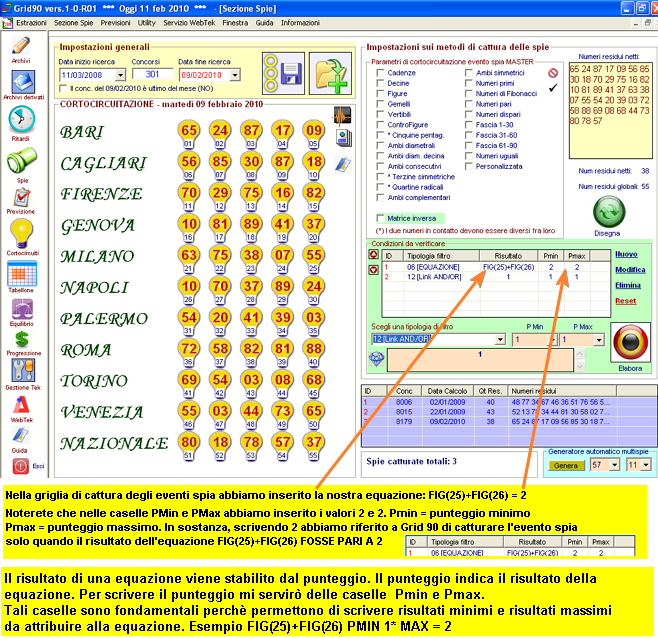Screen dimensions: 658x637
Task: Open Archivi derivati in the sidebar
Action: pos(23,82)
